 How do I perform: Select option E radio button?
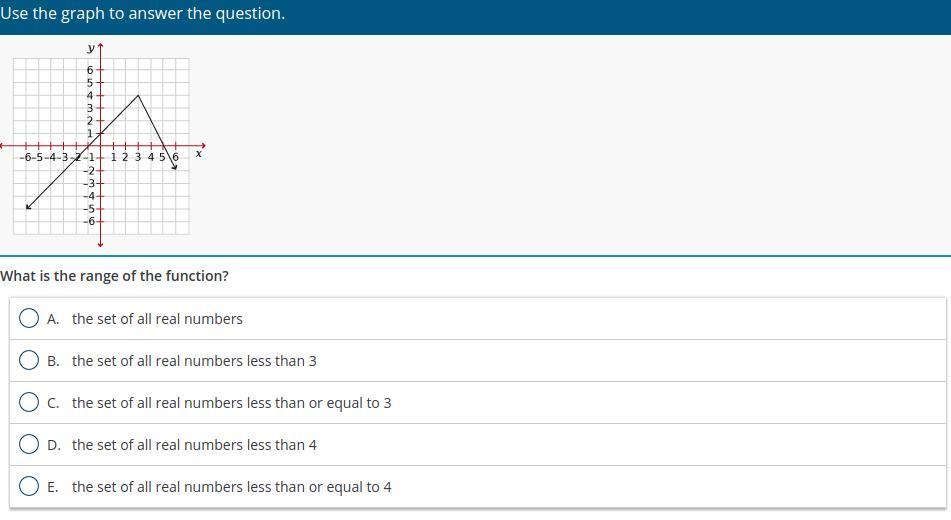click(29, 486)
